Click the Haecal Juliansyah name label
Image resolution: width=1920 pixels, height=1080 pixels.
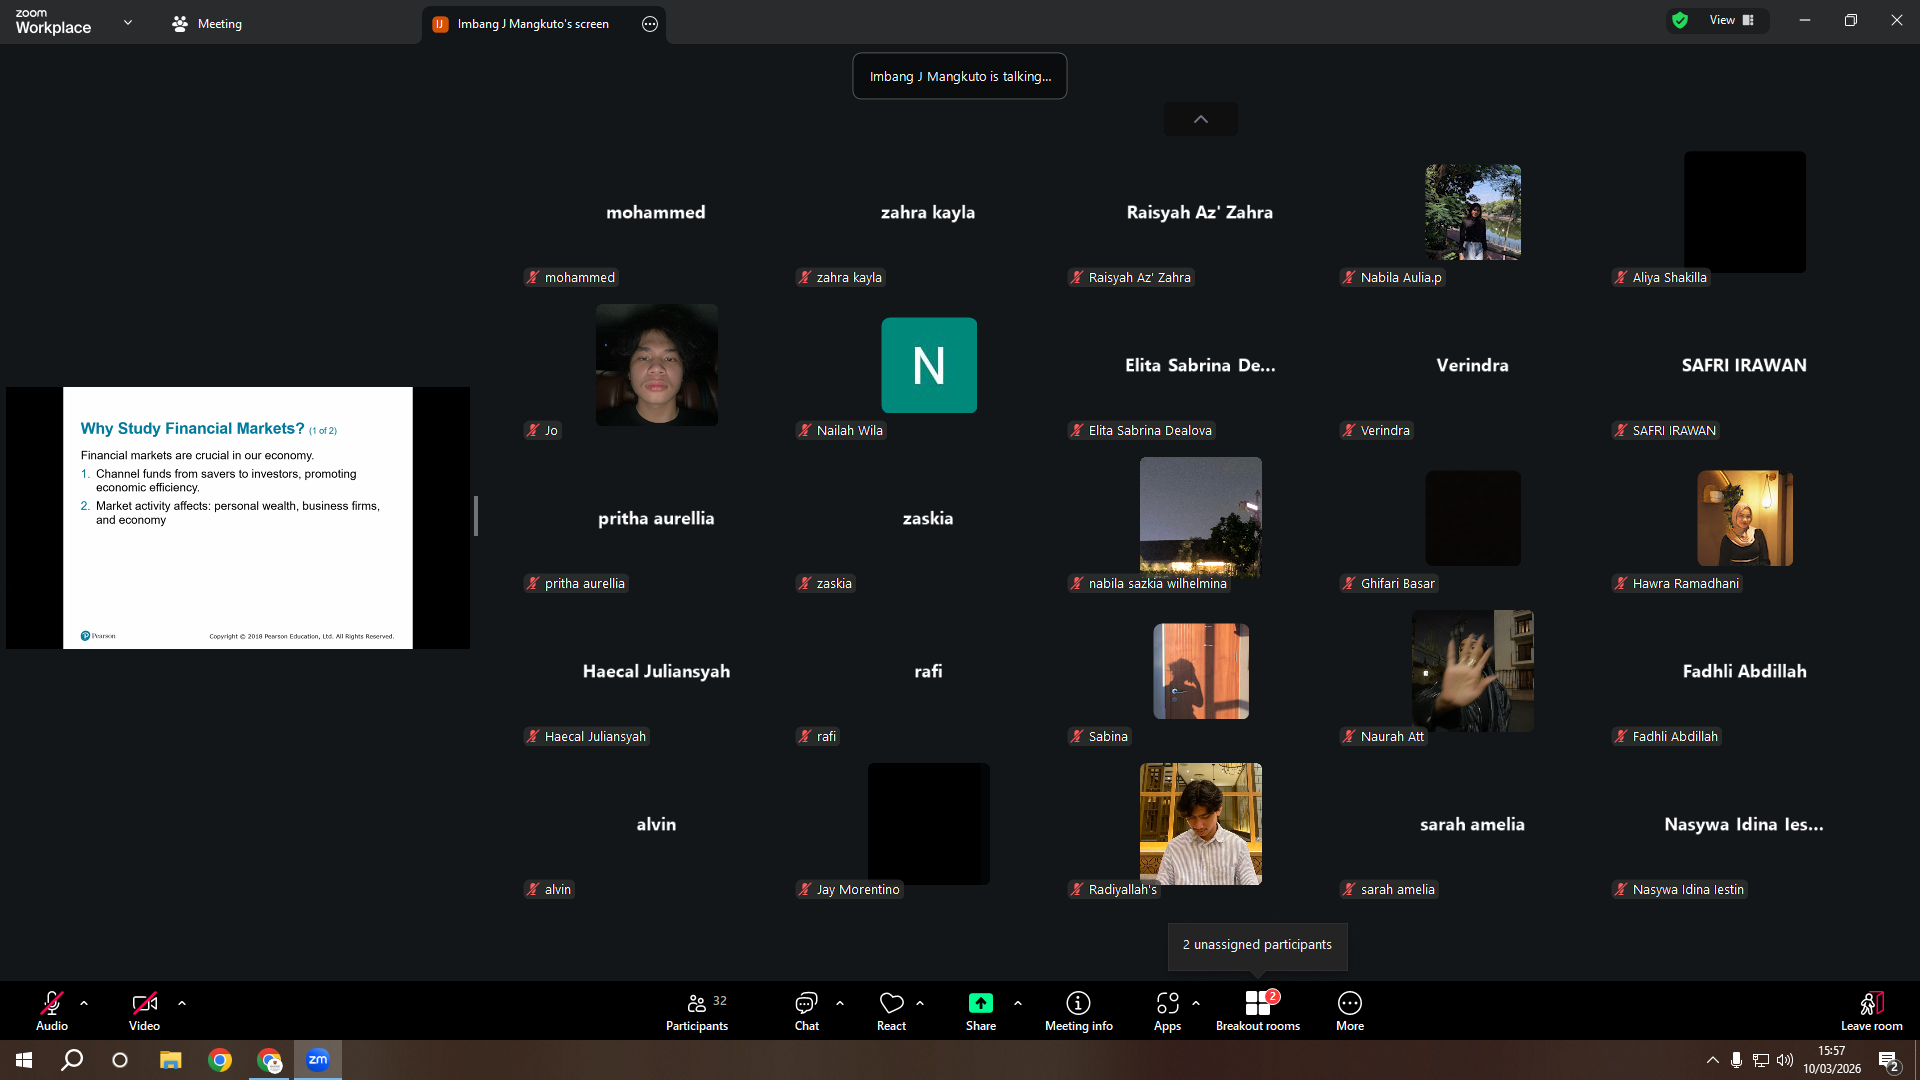(586, 736)
